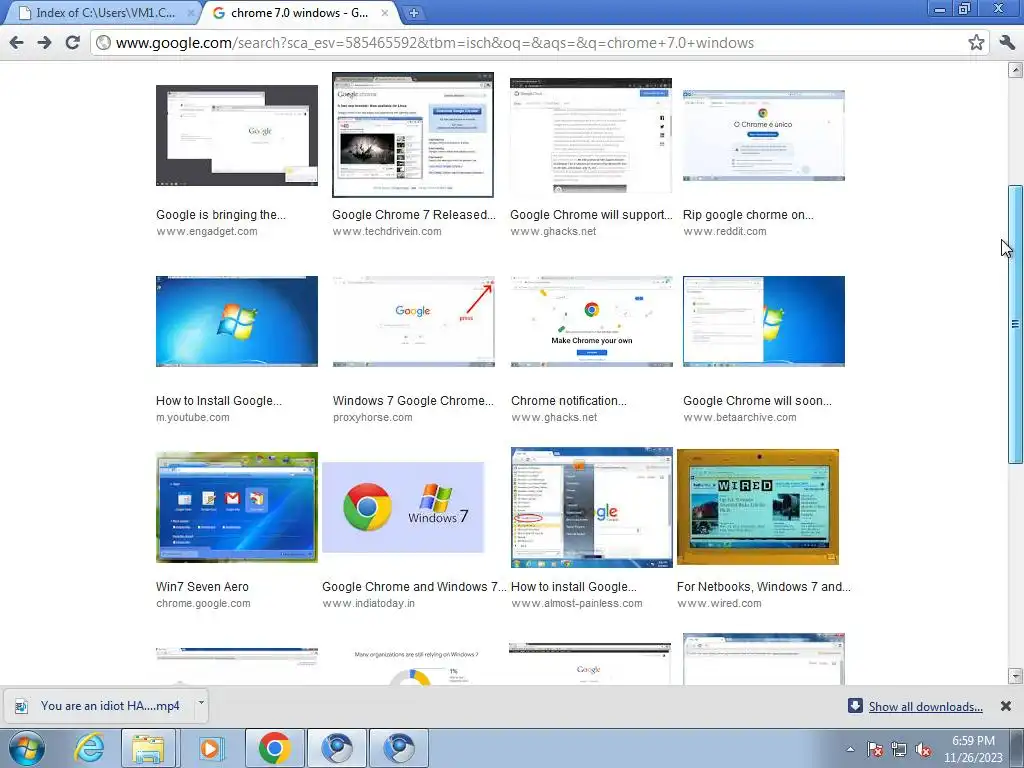The height and width of the screenshot is (768, 1024).
Task: Click the scrollbar up arrow
Action: (1015, 69)
